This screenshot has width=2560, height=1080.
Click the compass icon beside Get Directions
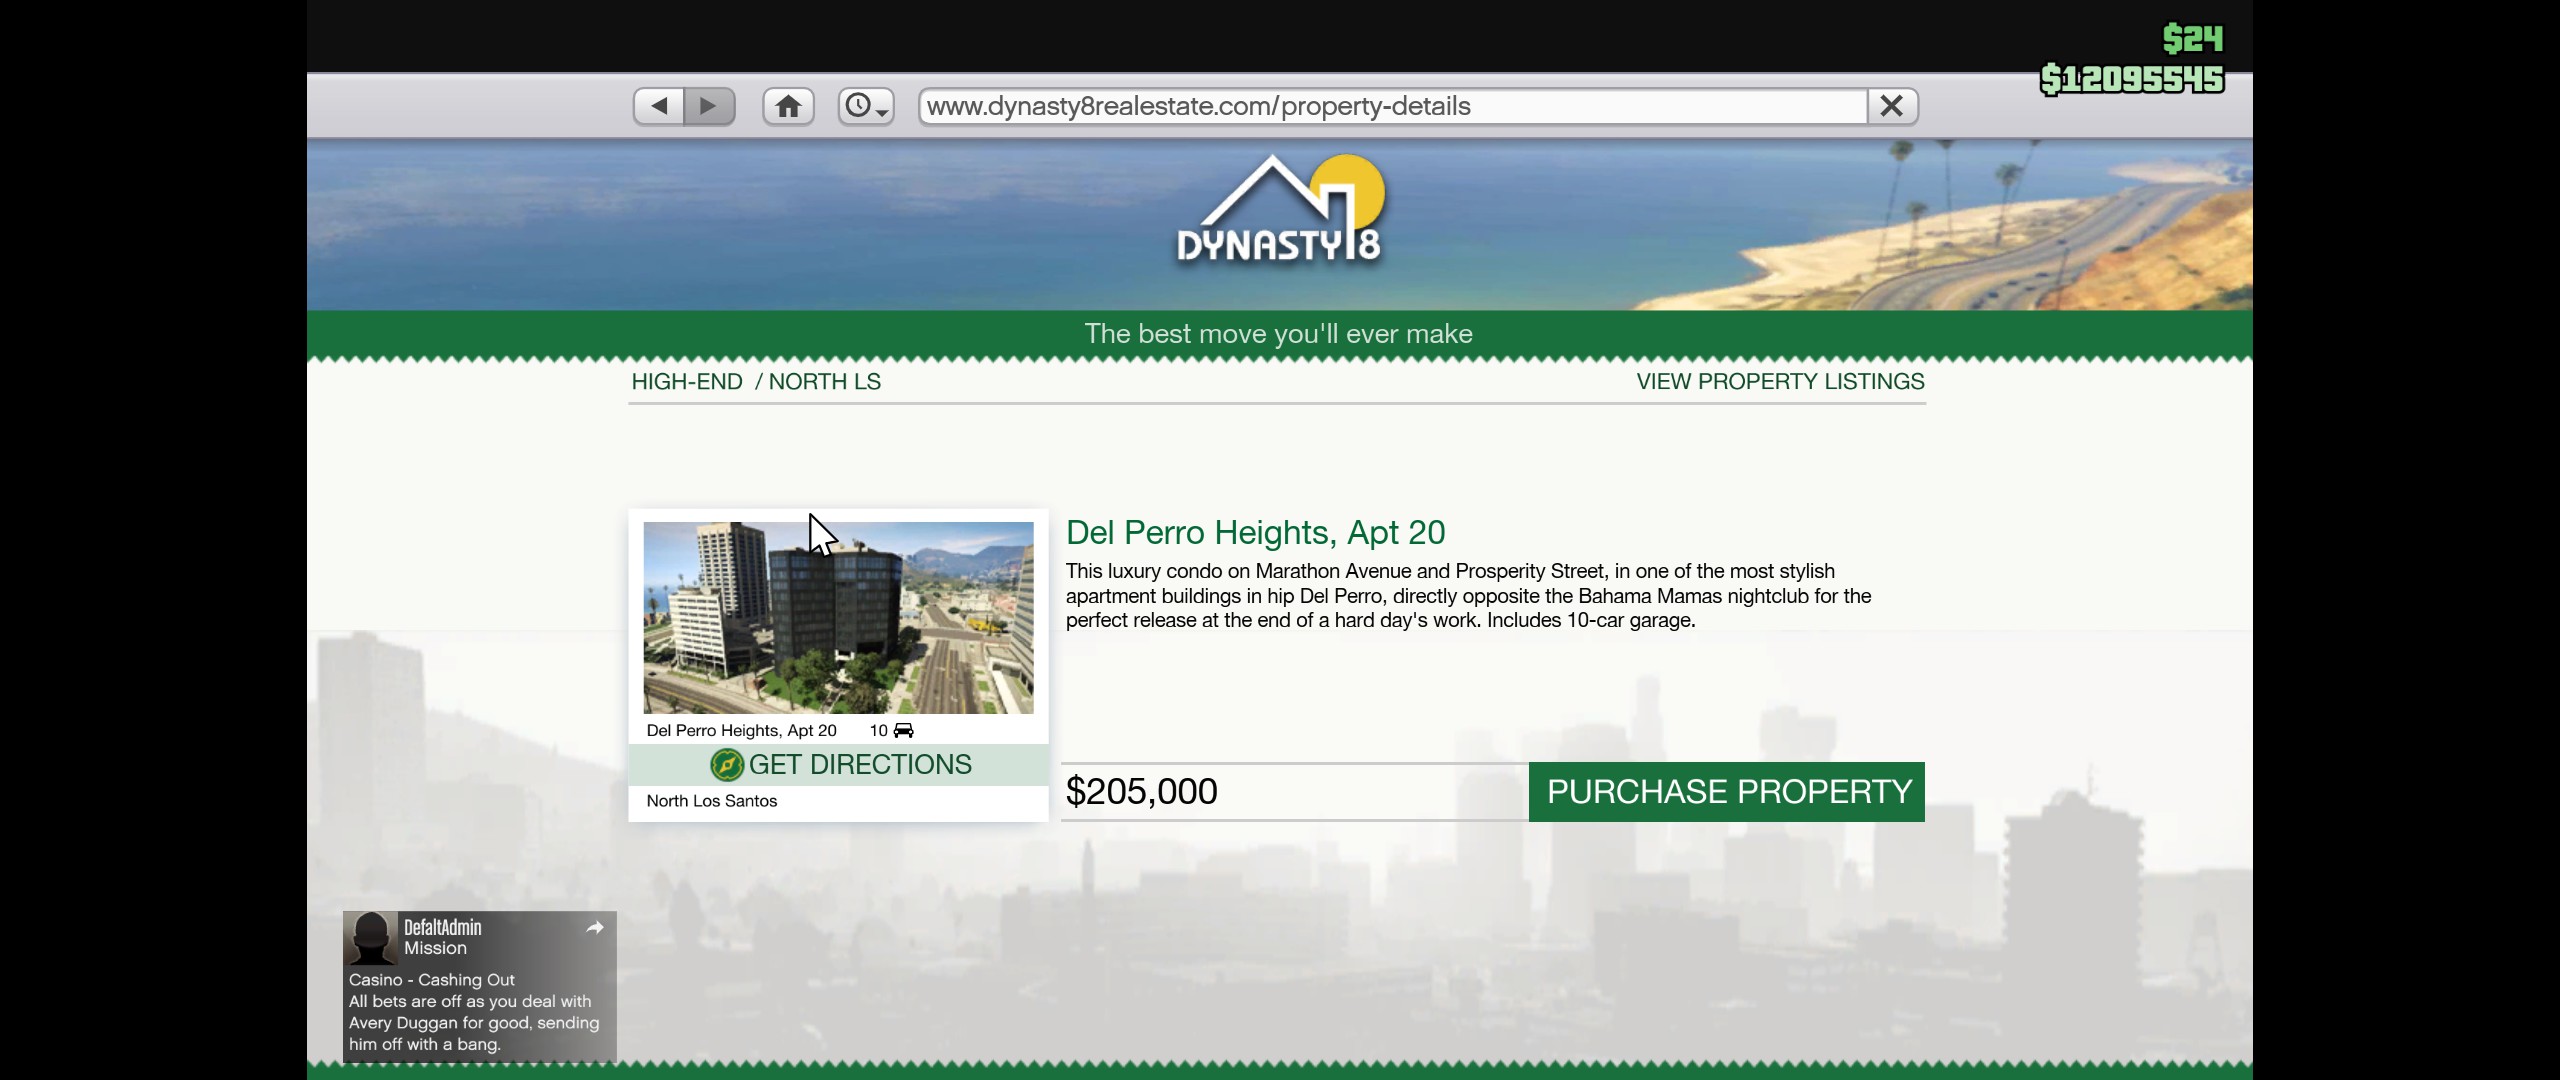point(727,765)
